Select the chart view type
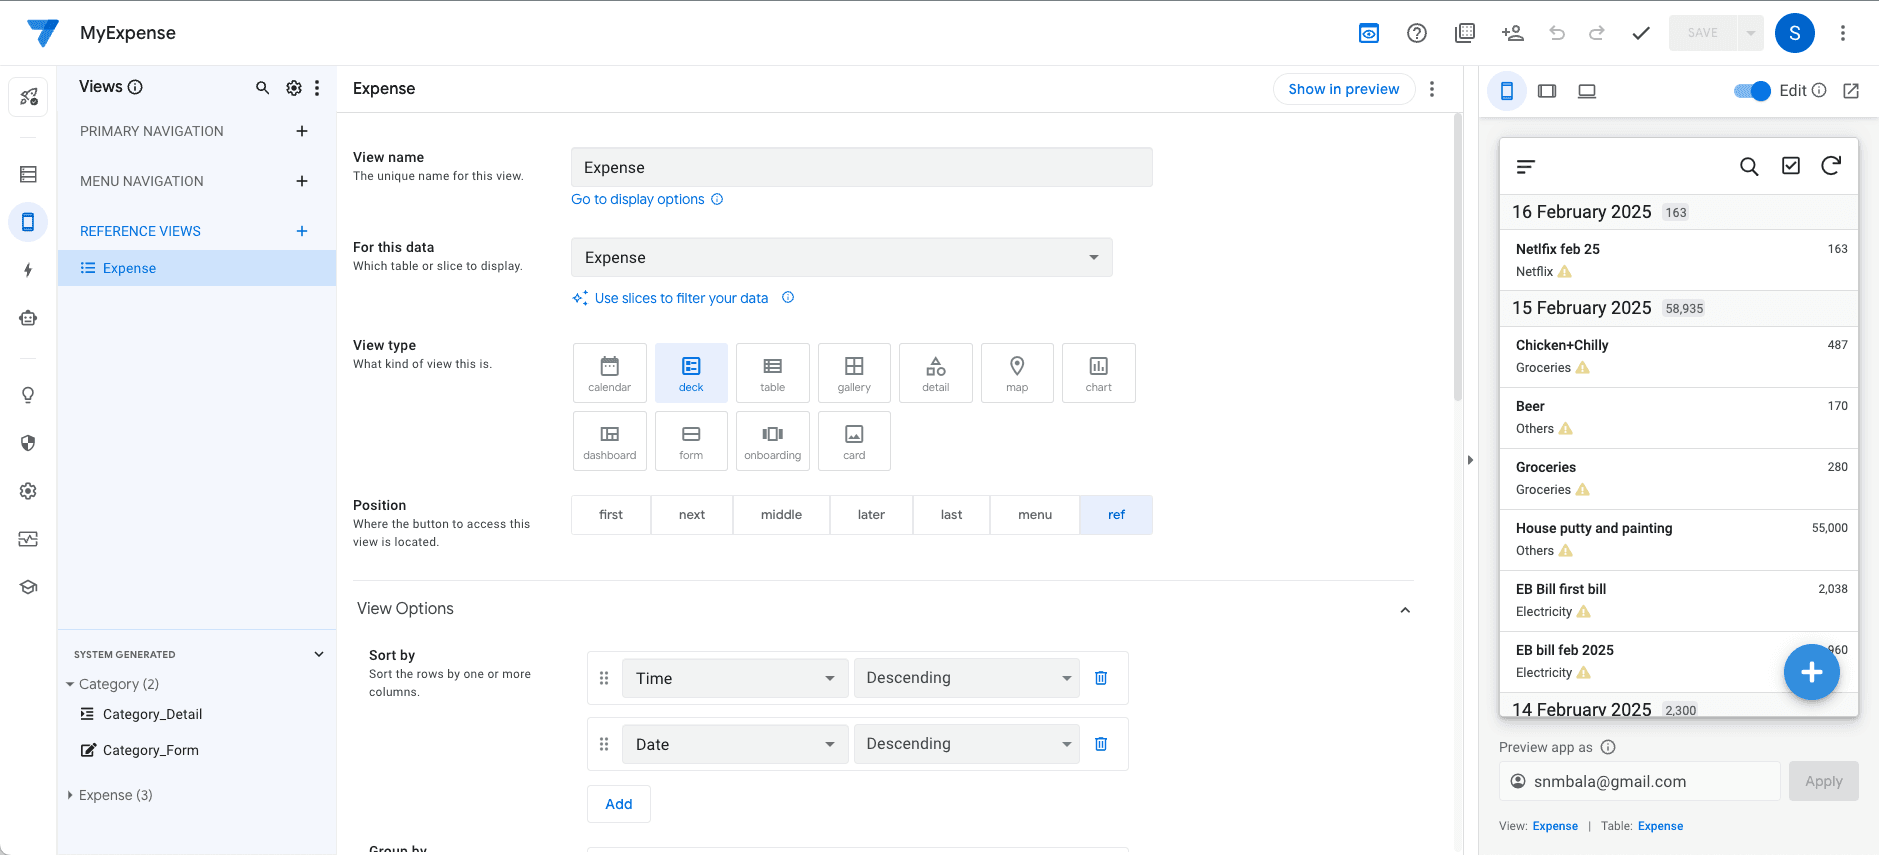This screenshot has width=1879, height=855. (1099, 373)
